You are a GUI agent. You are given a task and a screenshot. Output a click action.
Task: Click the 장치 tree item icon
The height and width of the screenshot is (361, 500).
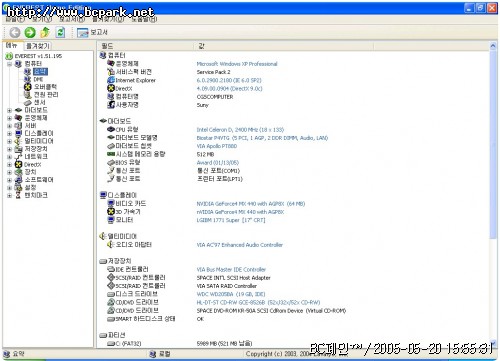point(19,172)
